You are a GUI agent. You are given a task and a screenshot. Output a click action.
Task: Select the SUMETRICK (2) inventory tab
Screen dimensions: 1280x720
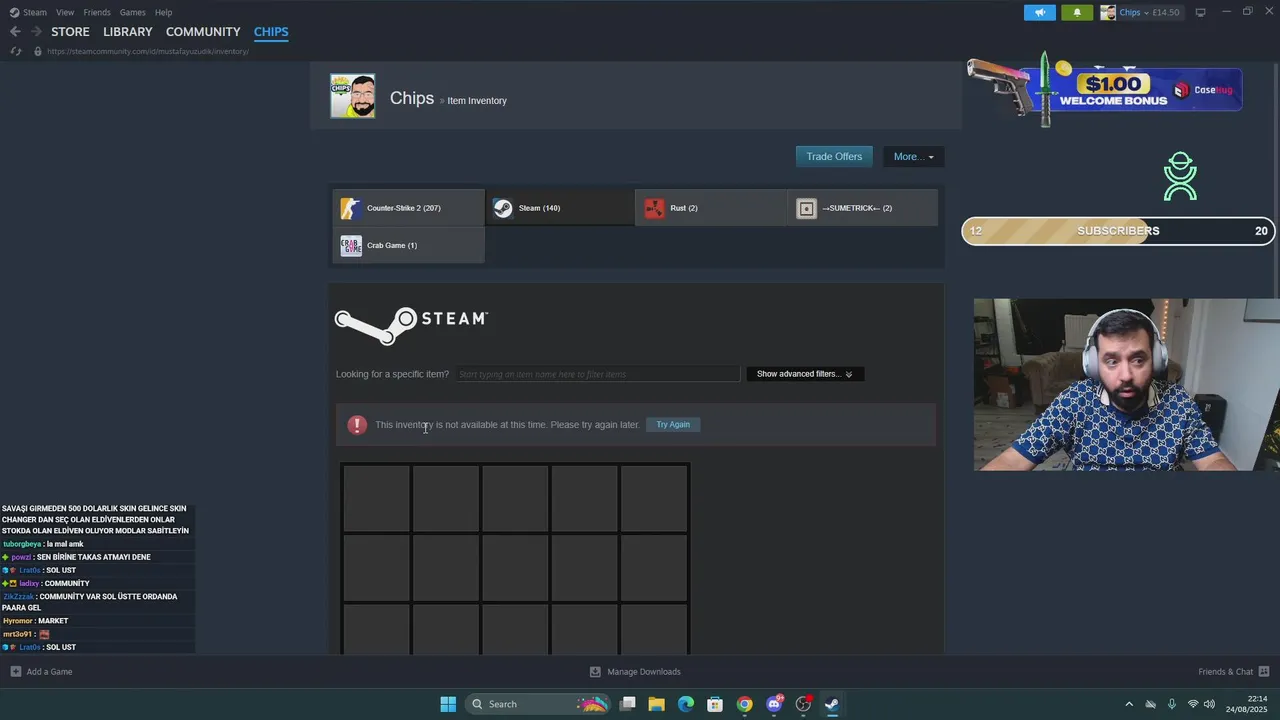(x=863, y=208)
